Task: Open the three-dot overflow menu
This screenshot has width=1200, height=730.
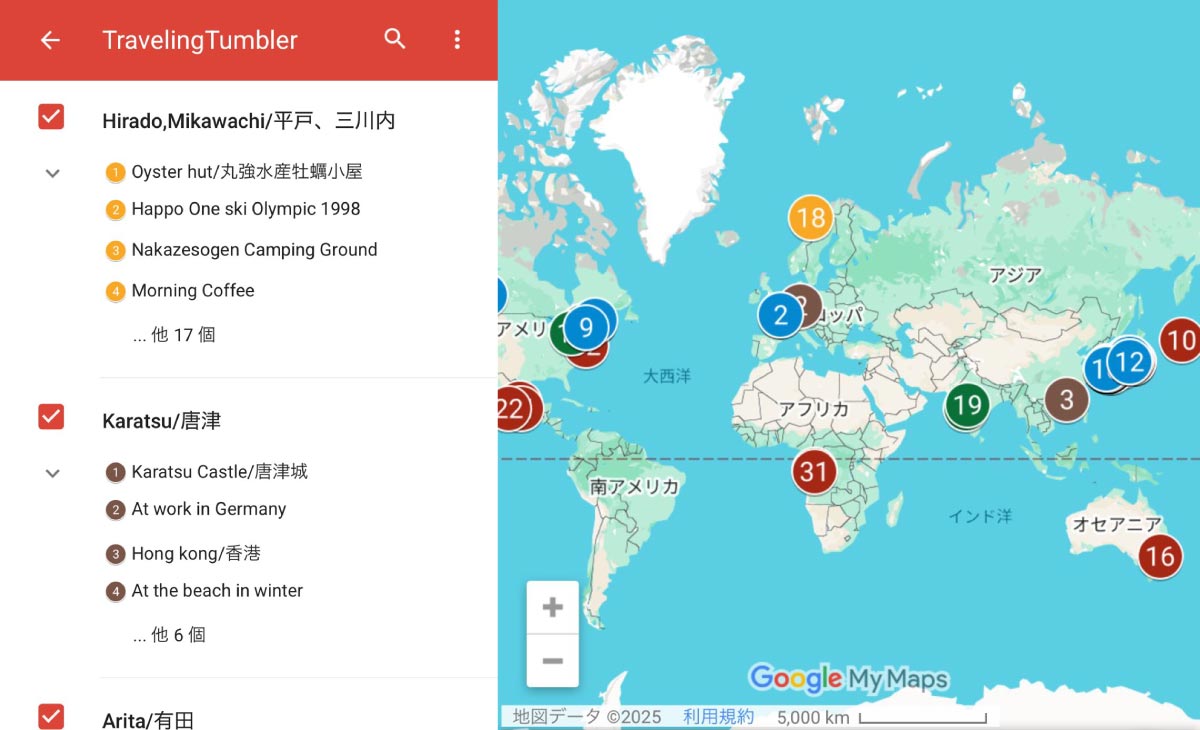Action: [x=457, y=39]
